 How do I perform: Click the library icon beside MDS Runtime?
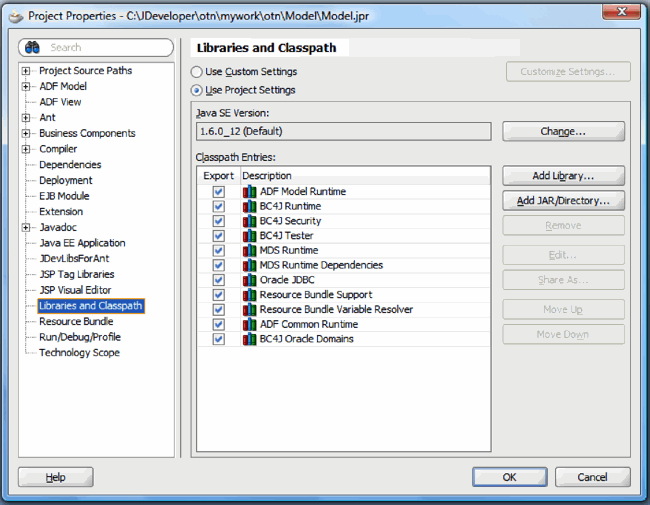250,250
